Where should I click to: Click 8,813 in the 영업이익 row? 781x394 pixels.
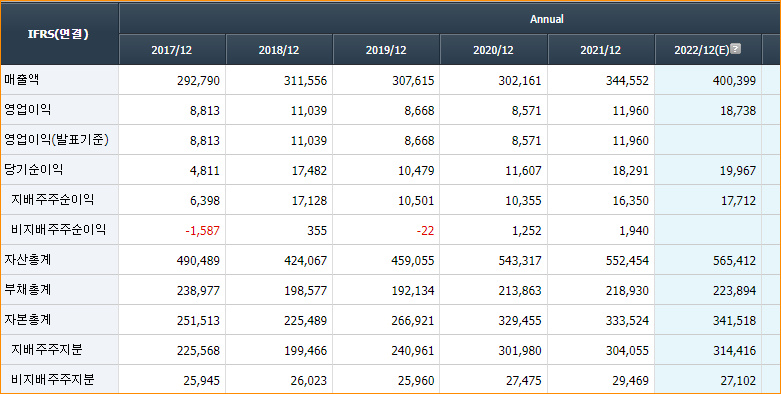coord(205,111)
